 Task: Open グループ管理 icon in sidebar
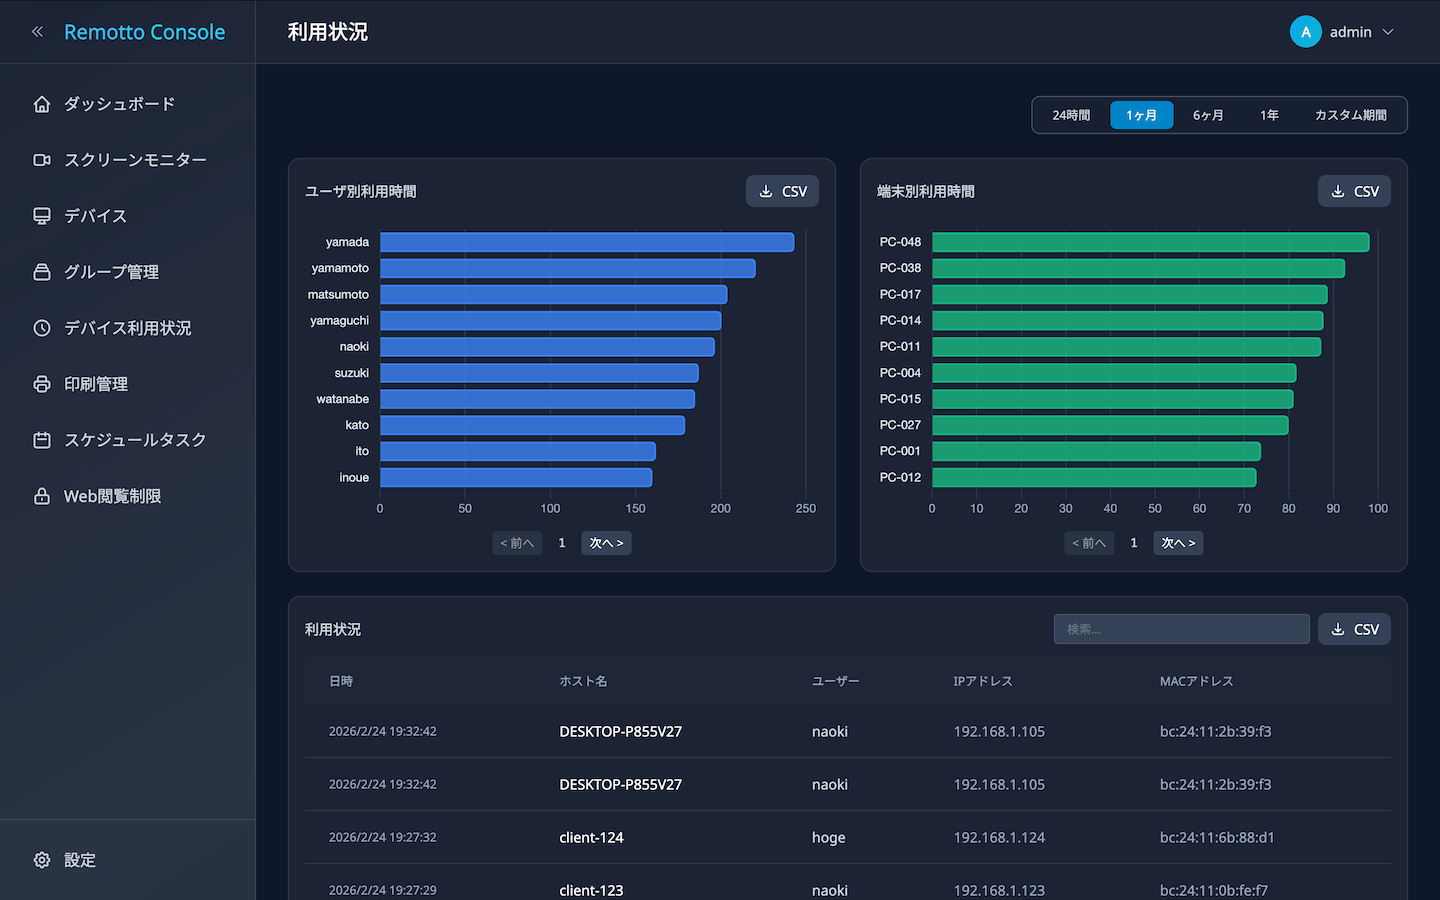[x=42, y=272]
